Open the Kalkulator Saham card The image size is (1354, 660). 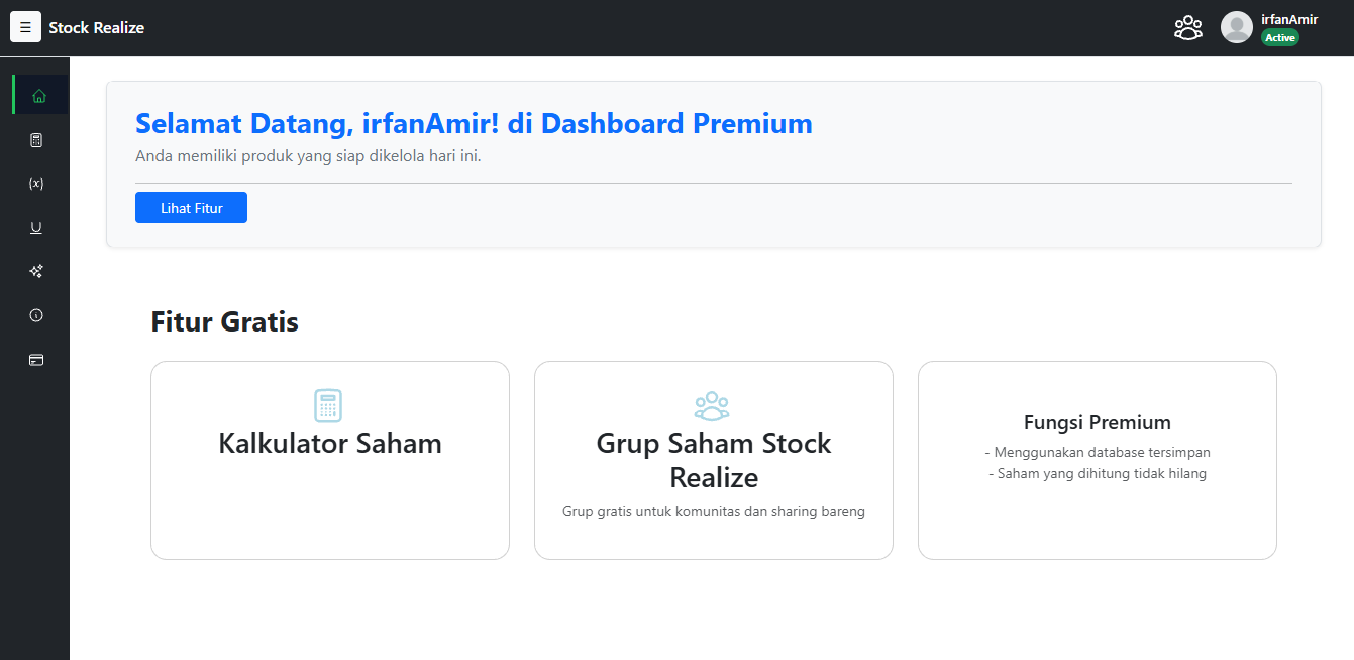(330, 460)
